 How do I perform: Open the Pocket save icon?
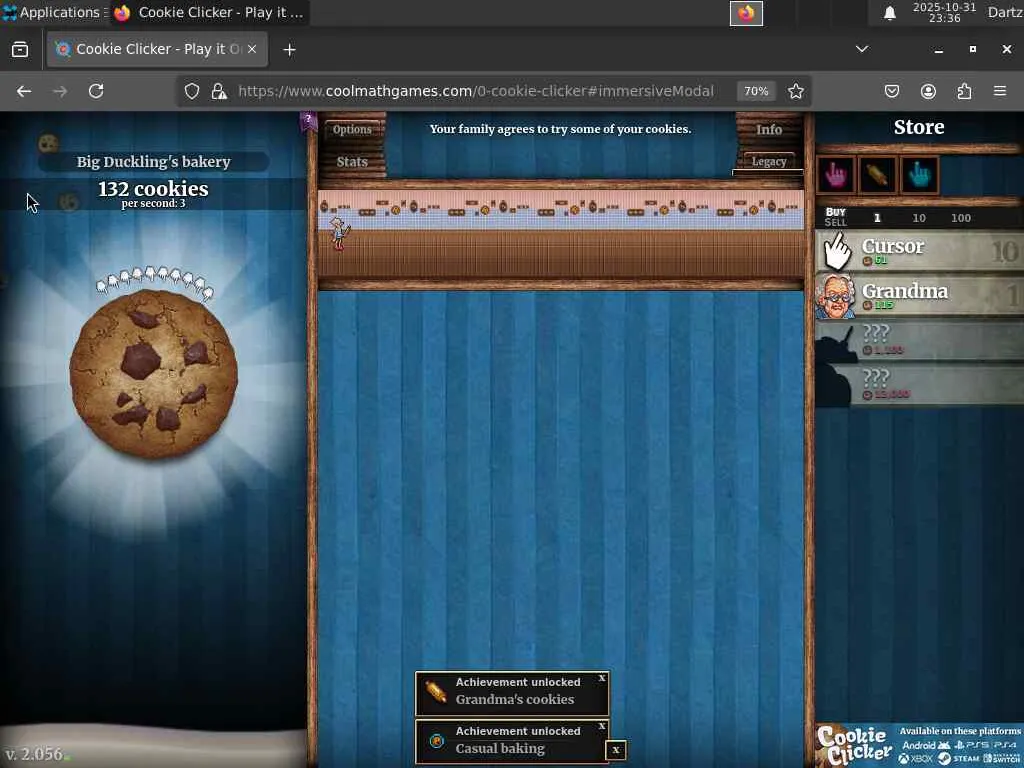tap(892, 91)
